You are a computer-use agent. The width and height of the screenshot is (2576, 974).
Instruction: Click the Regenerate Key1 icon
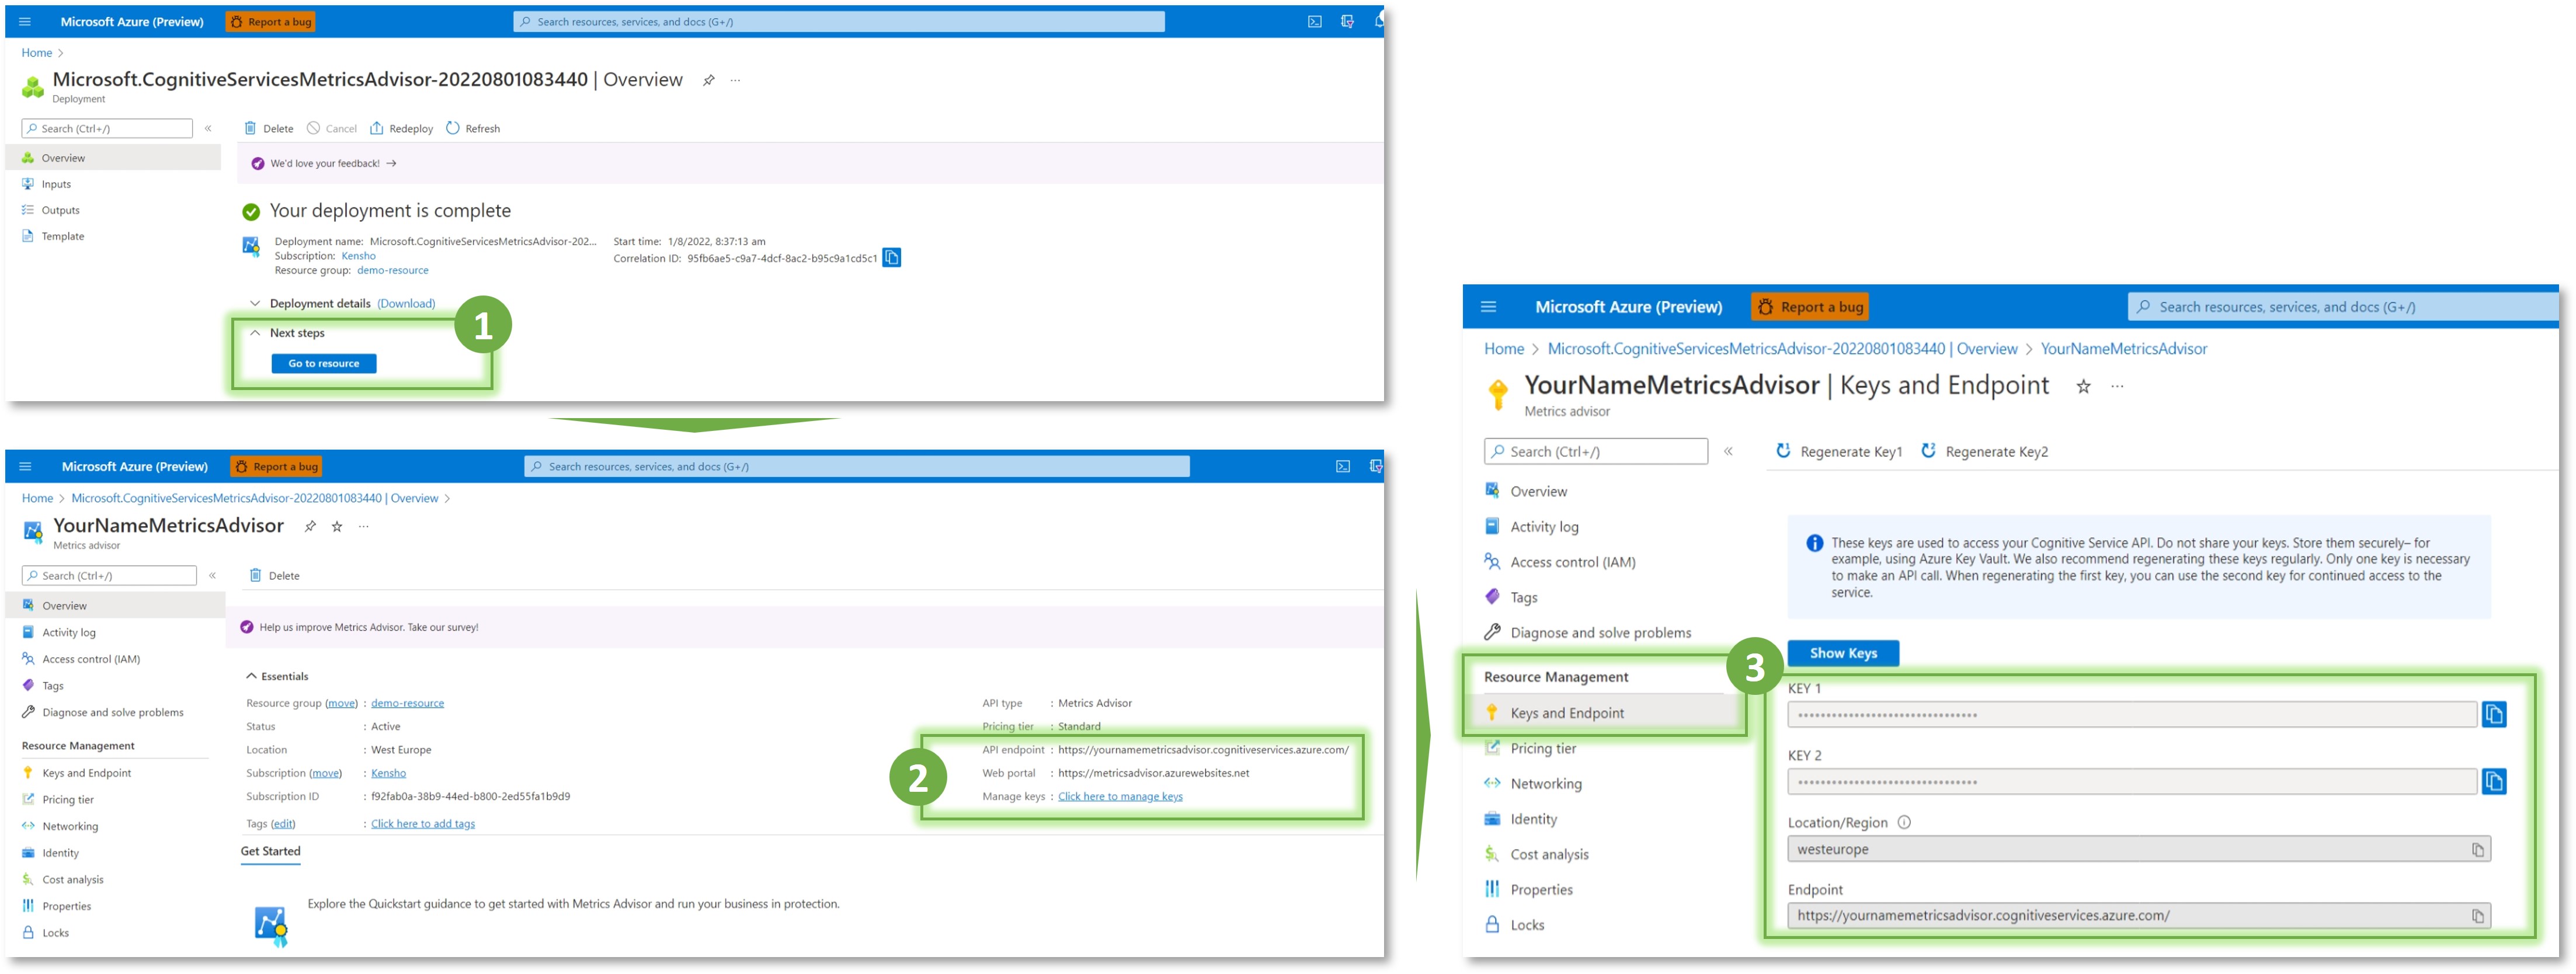pyautogui.click(x=1783, y=451)
